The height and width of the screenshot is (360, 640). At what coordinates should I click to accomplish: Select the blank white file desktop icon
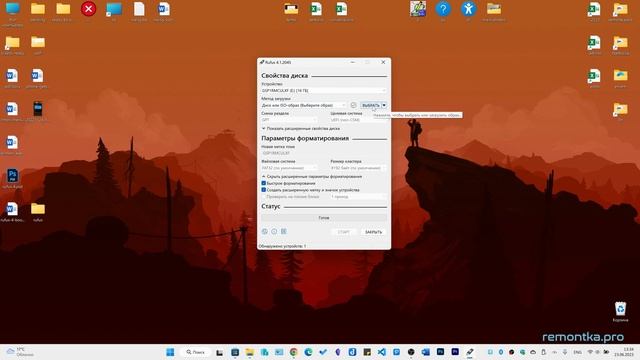139,9
